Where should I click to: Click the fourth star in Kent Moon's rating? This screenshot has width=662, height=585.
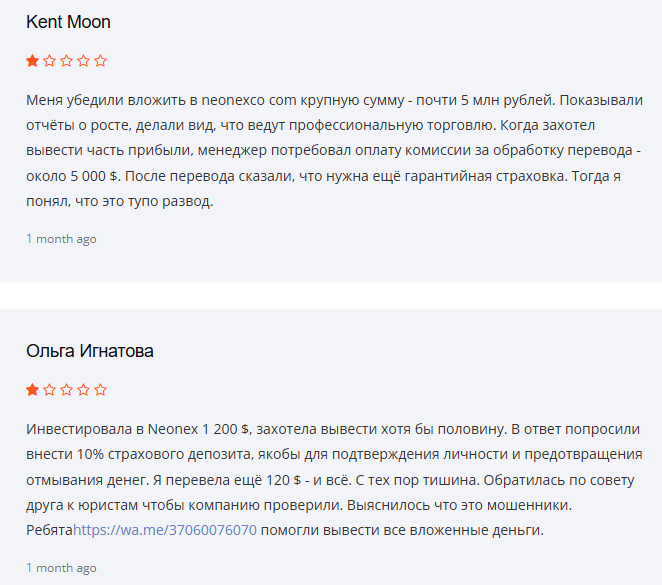83,61
